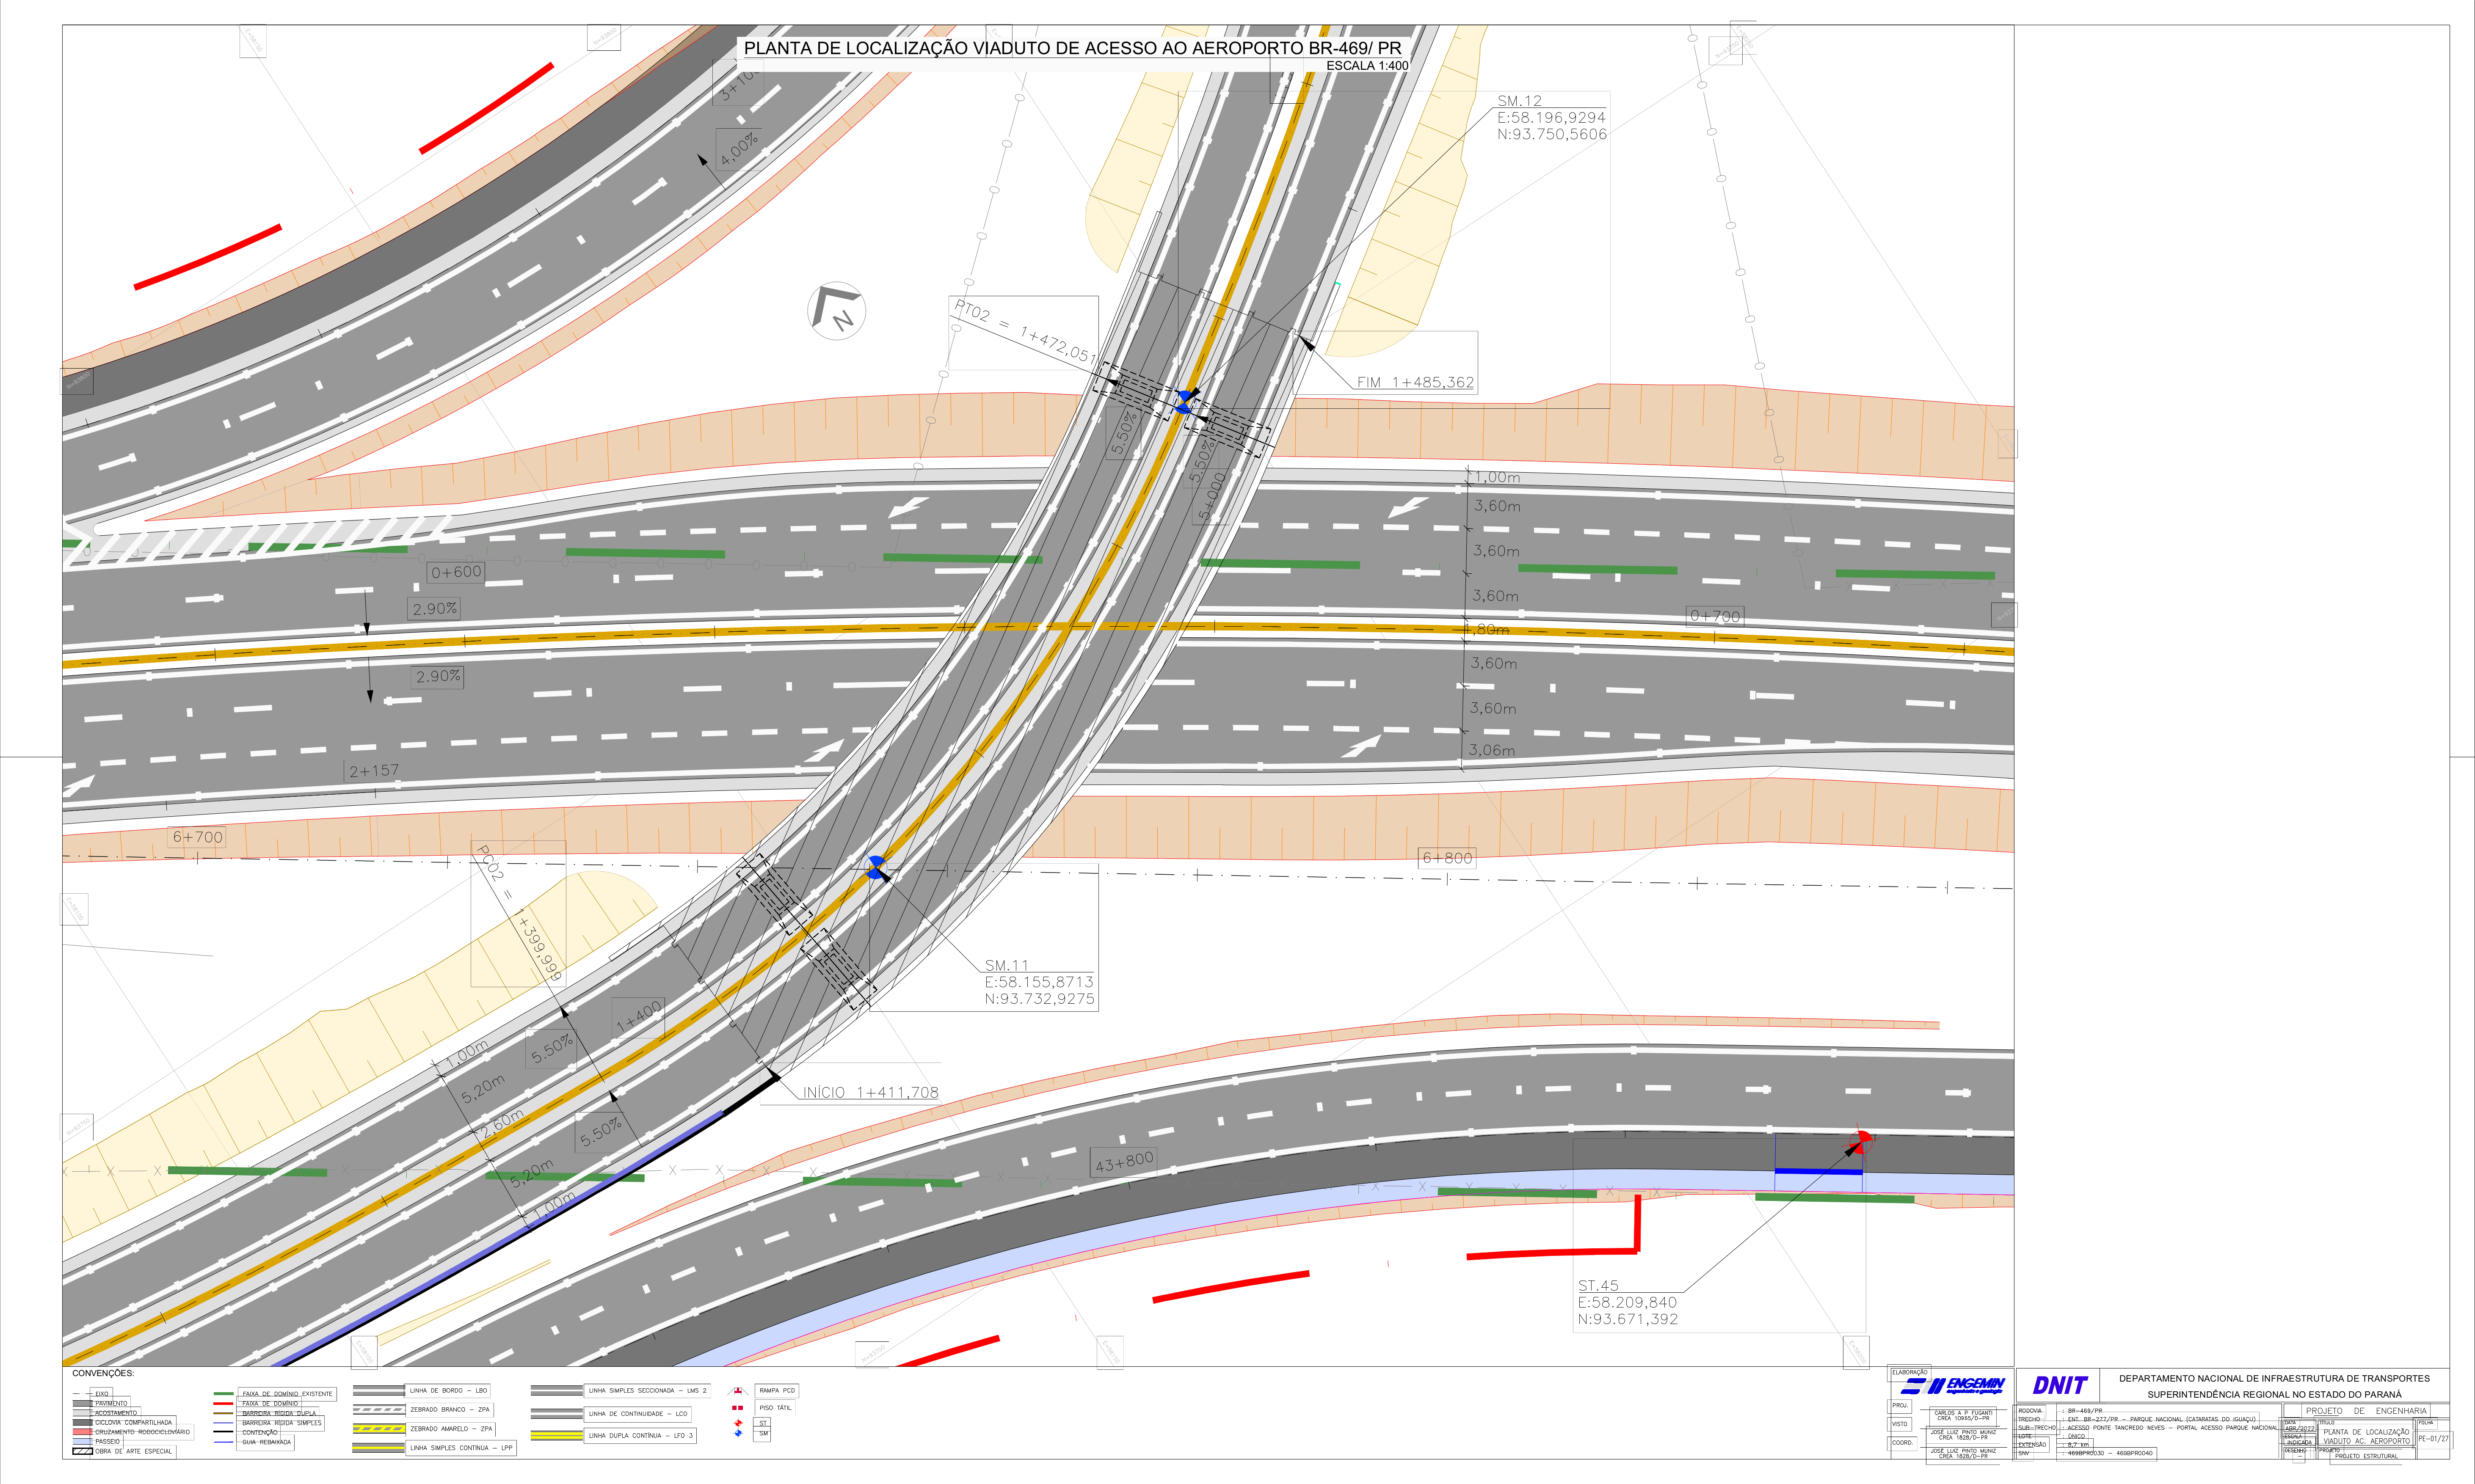Click the LINHA DE BORDO sample strip
This screenshot has width=2475, height=1484.
[x=378, y=1391]
